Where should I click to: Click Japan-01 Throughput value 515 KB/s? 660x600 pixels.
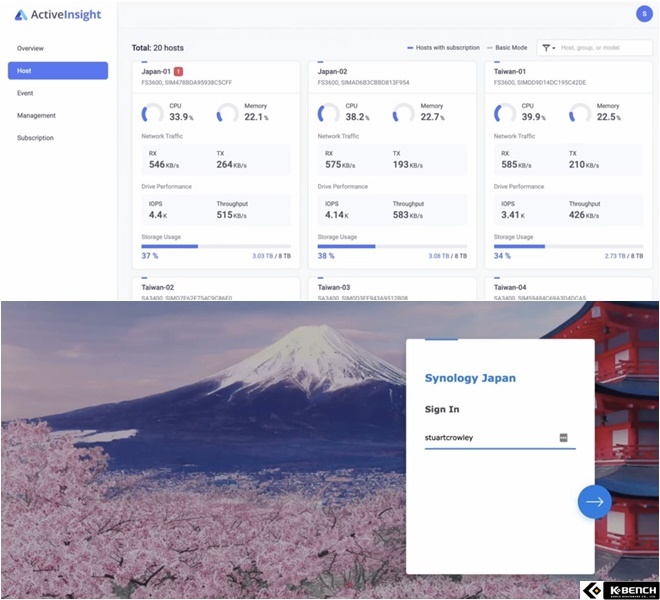click(232, 215)
